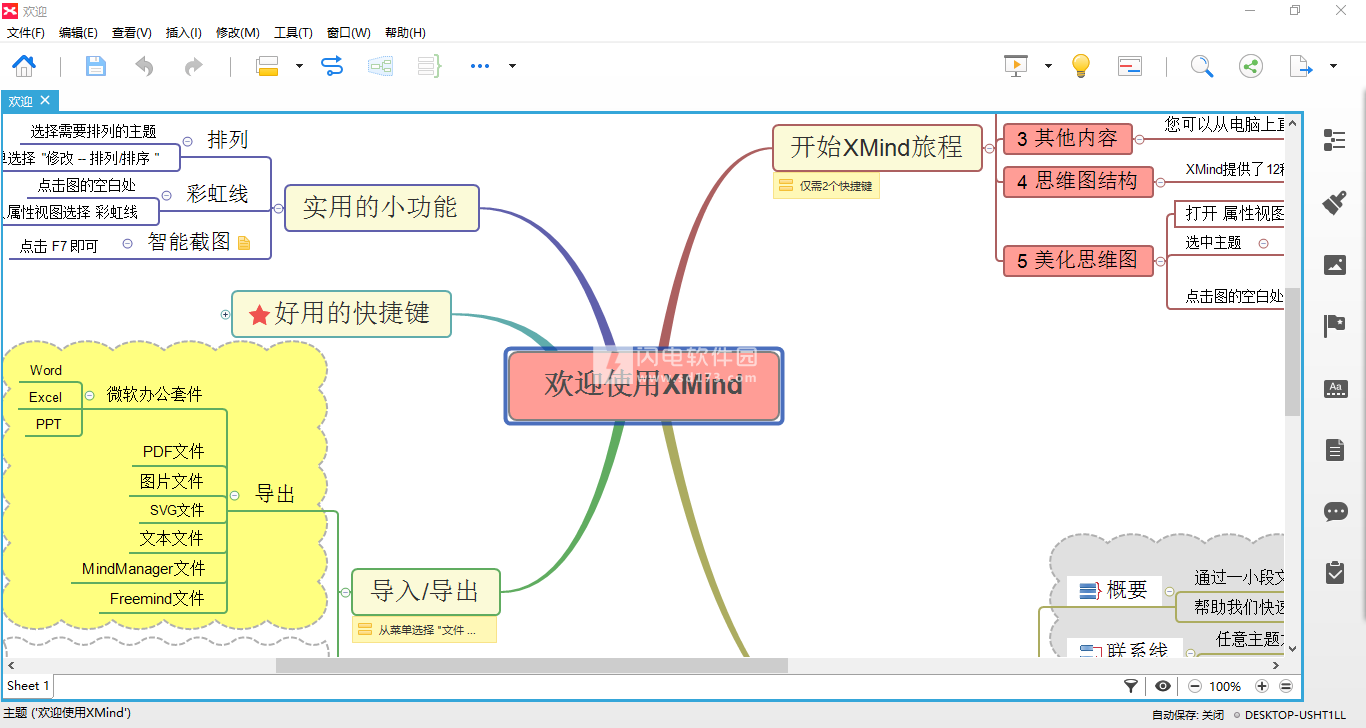Collapse the 5 美化思维图 topic
This screenshot has width=1366, height=728.
click(1160, 261)
